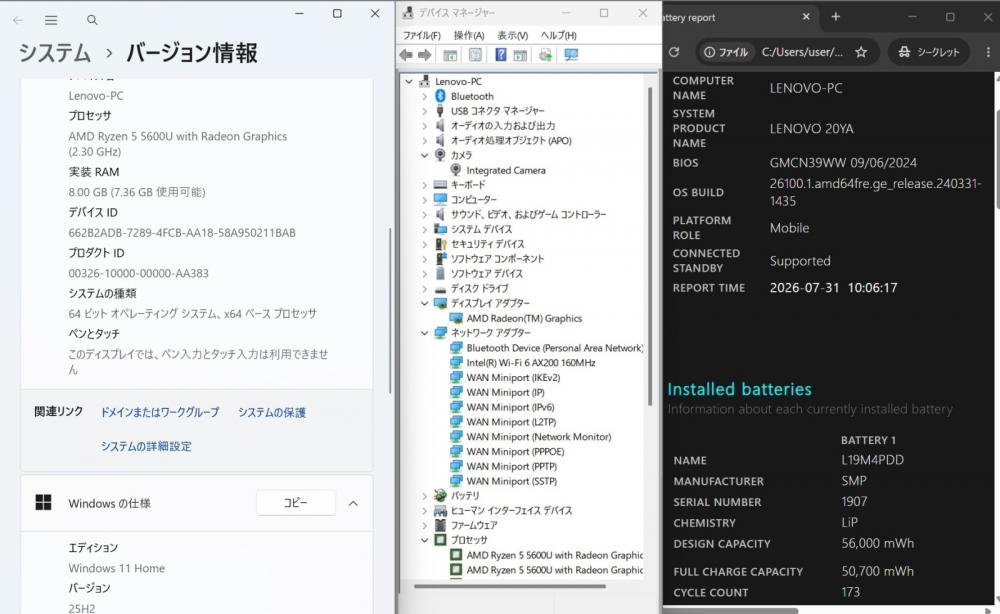Collapse the プロセッサ node
Viewport: 1000px width, 614px height.
[425, 540]
